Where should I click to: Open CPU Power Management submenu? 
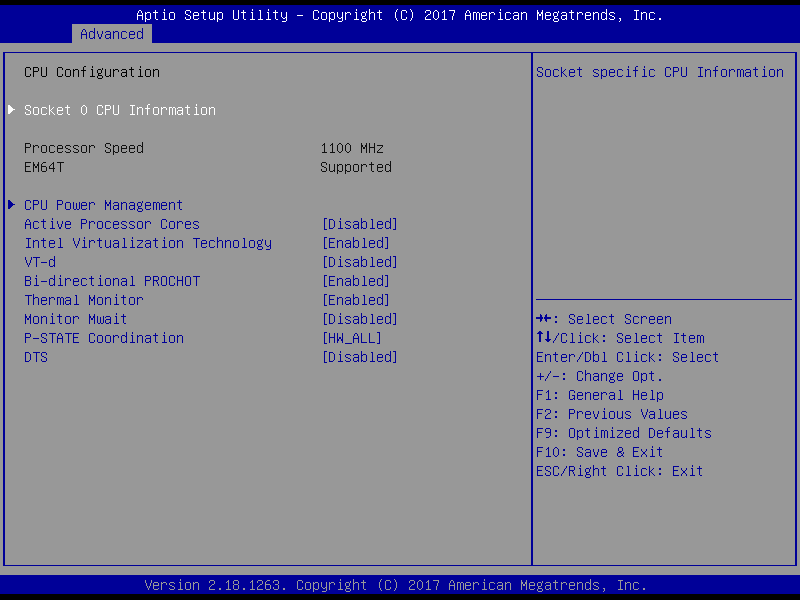click(104, 205)
